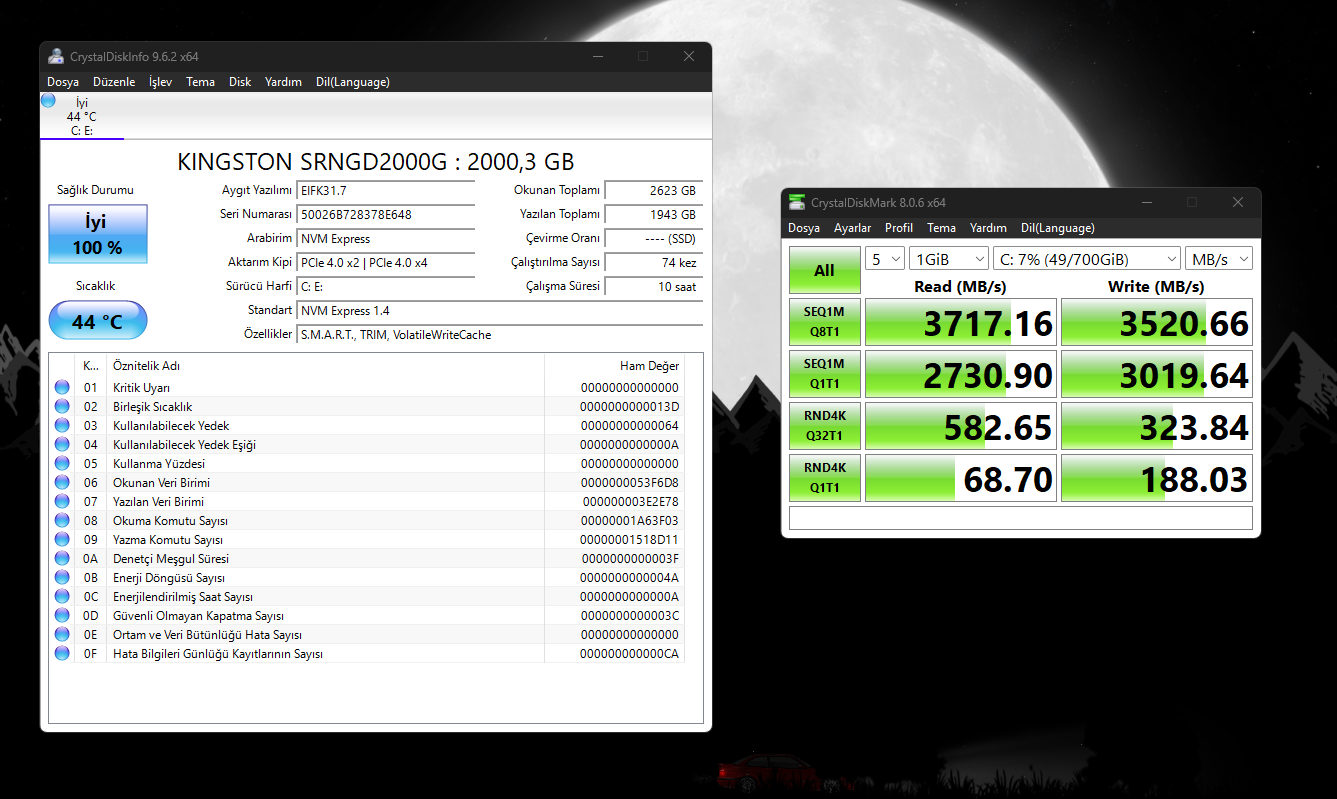This screenshot has height=799, width=1337.
Task: Click the Çalışma Süresi value 10 saat
Action: pyautogui.click(x=653, y=286)
